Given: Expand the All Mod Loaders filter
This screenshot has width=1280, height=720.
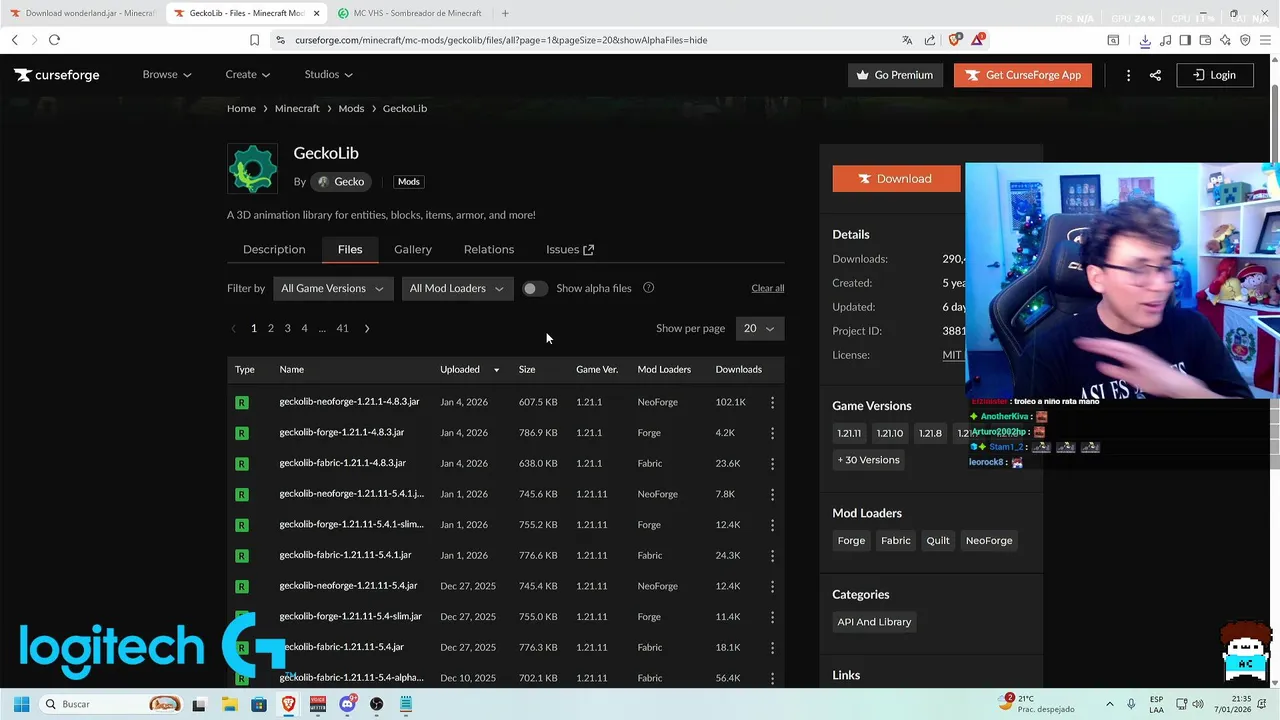Looking at the screenshot, I should (x=457, y=288).
